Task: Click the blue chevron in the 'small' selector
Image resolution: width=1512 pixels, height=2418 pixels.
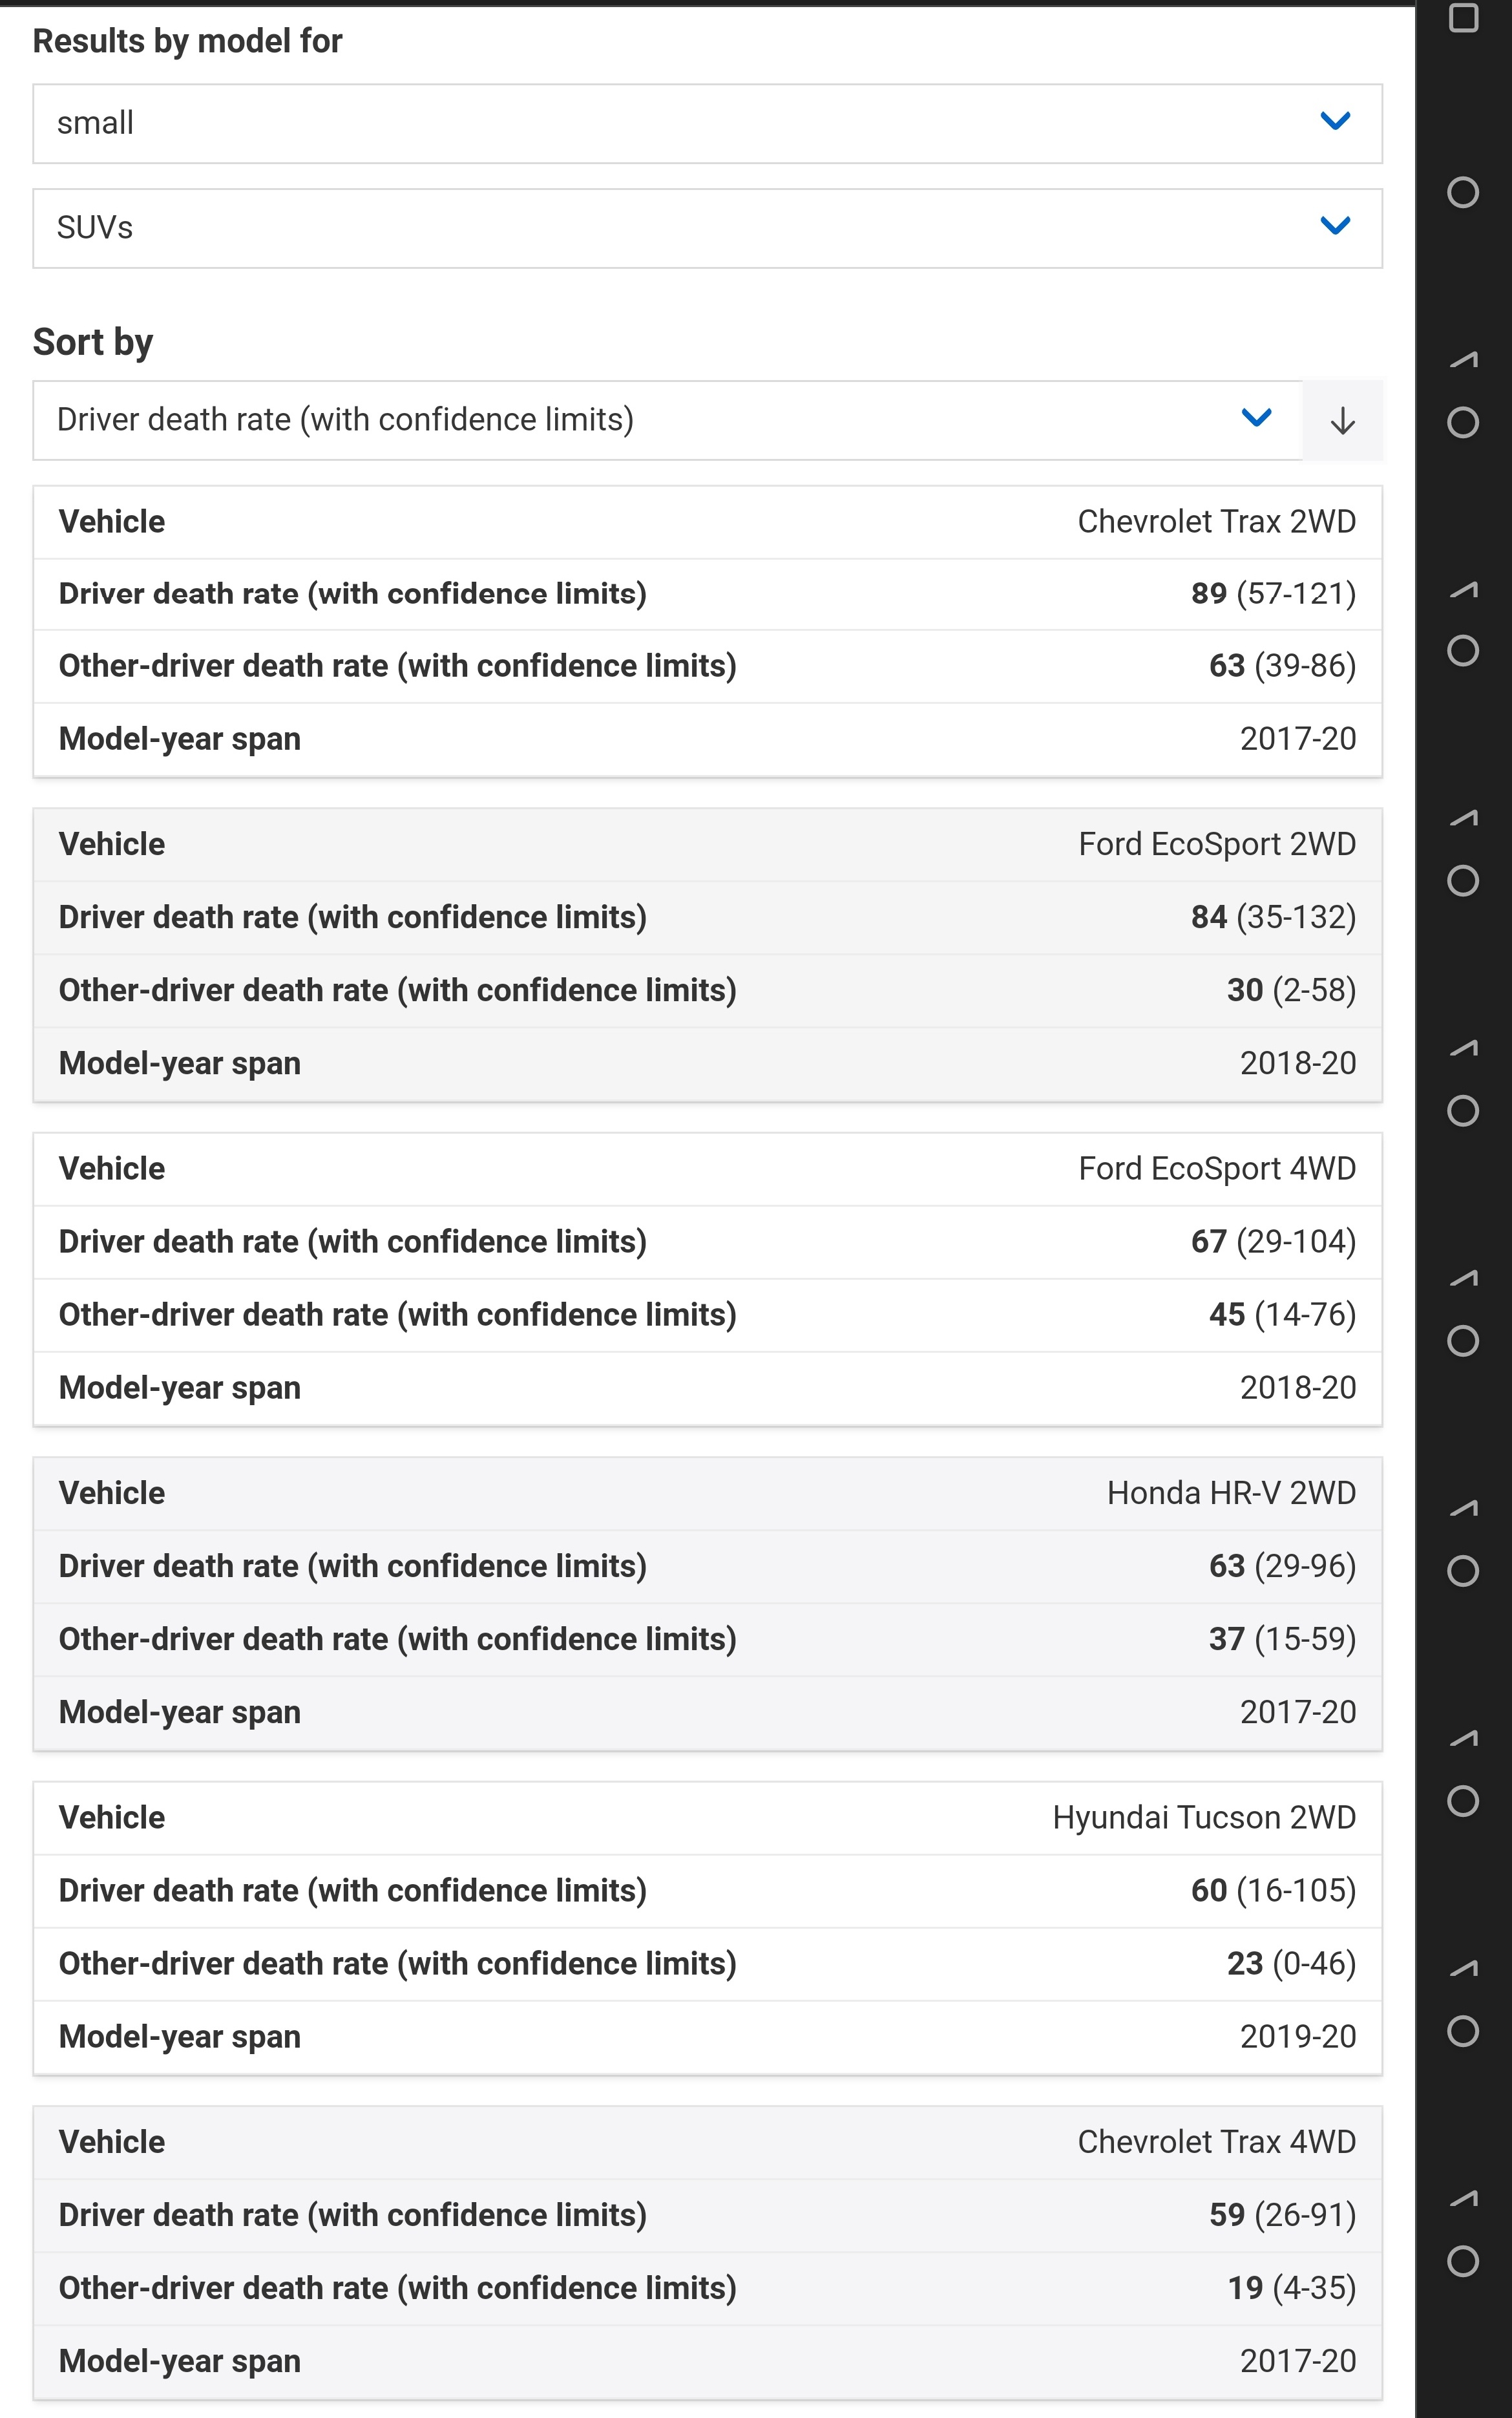Action: 1336,121
